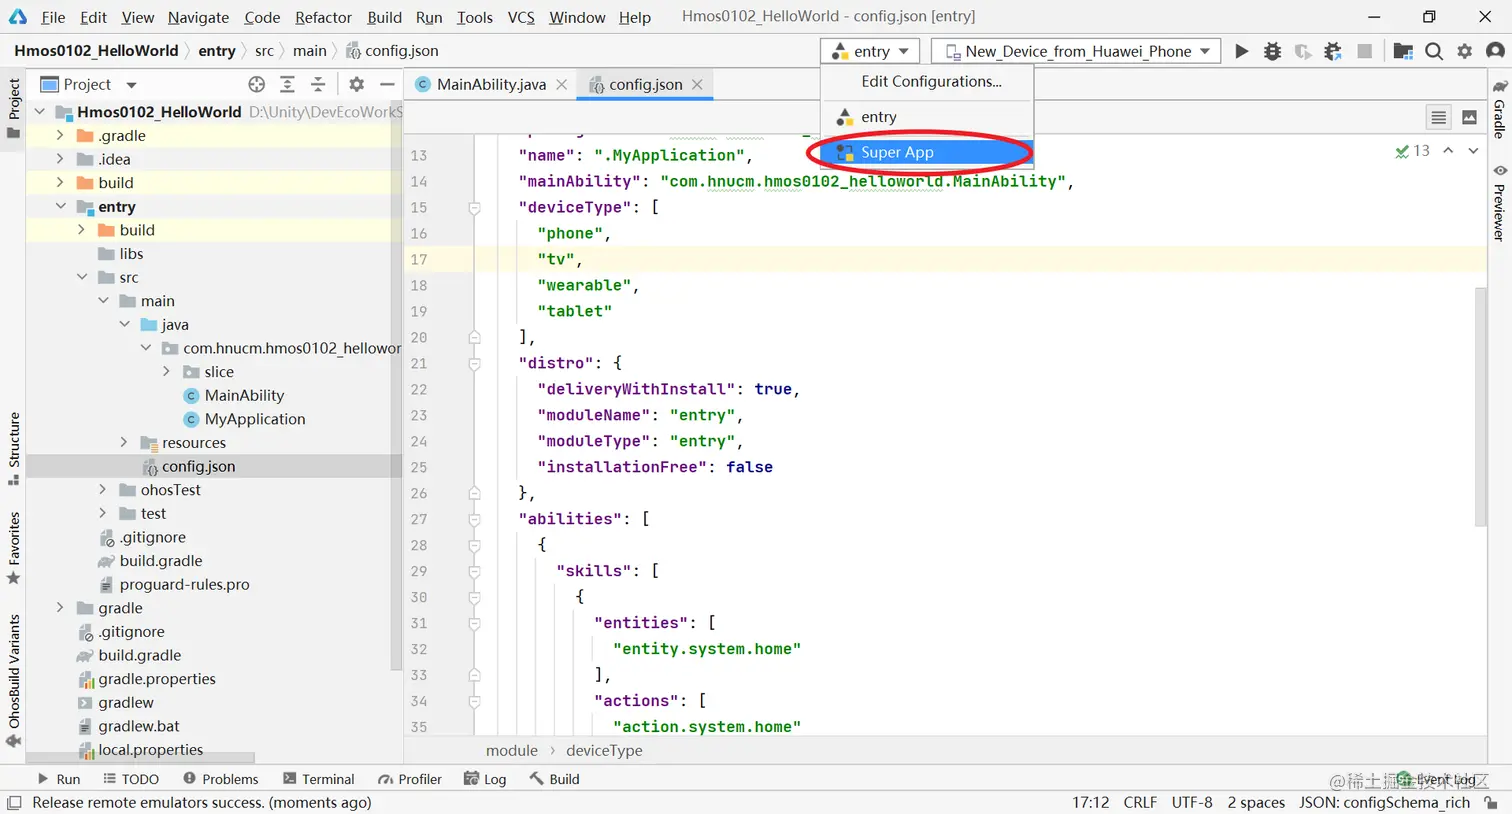Viewport: 1512px width, 814px height.
Task: Go to previous highlighted problem arrow
Action: 1448,151
